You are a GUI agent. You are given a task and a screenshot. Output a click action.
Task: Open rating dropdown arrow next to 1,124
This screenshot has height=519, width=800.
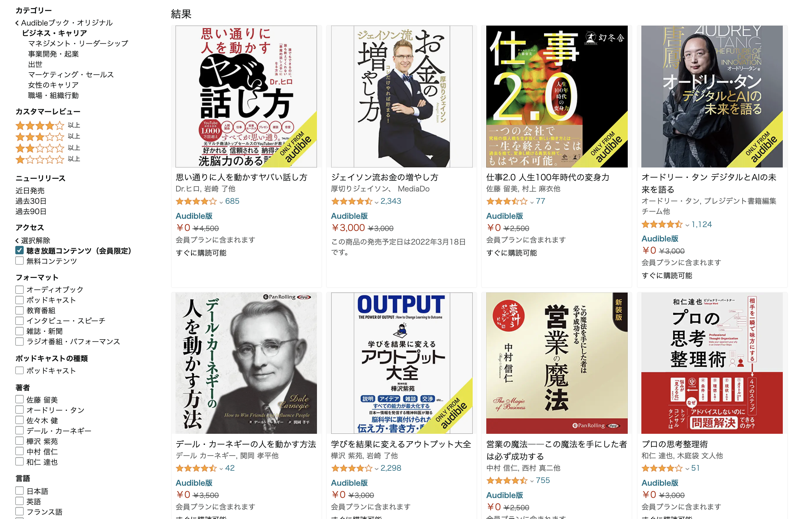687,225
